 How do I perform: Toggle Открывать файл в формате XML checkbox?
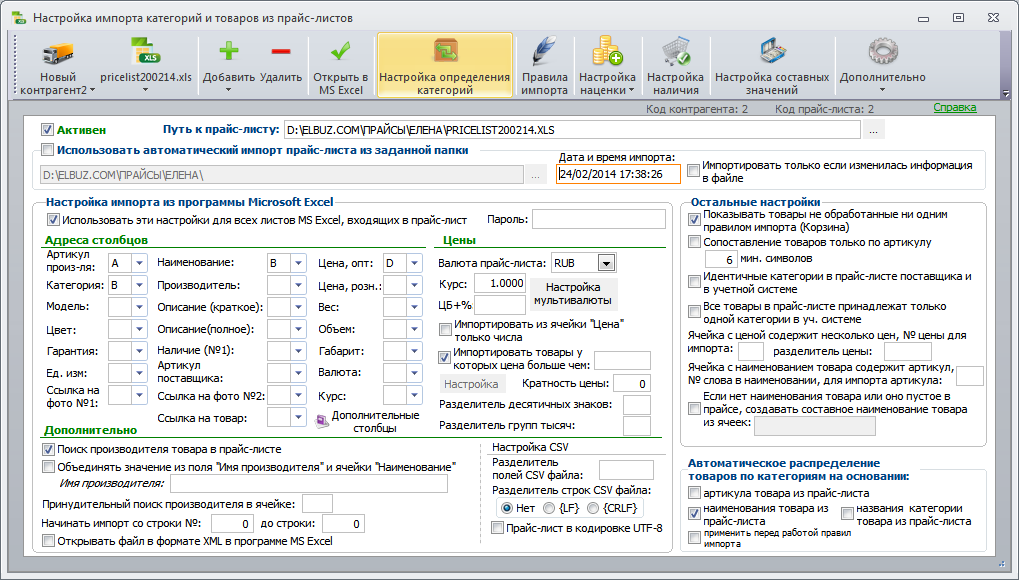click(48, 540)
